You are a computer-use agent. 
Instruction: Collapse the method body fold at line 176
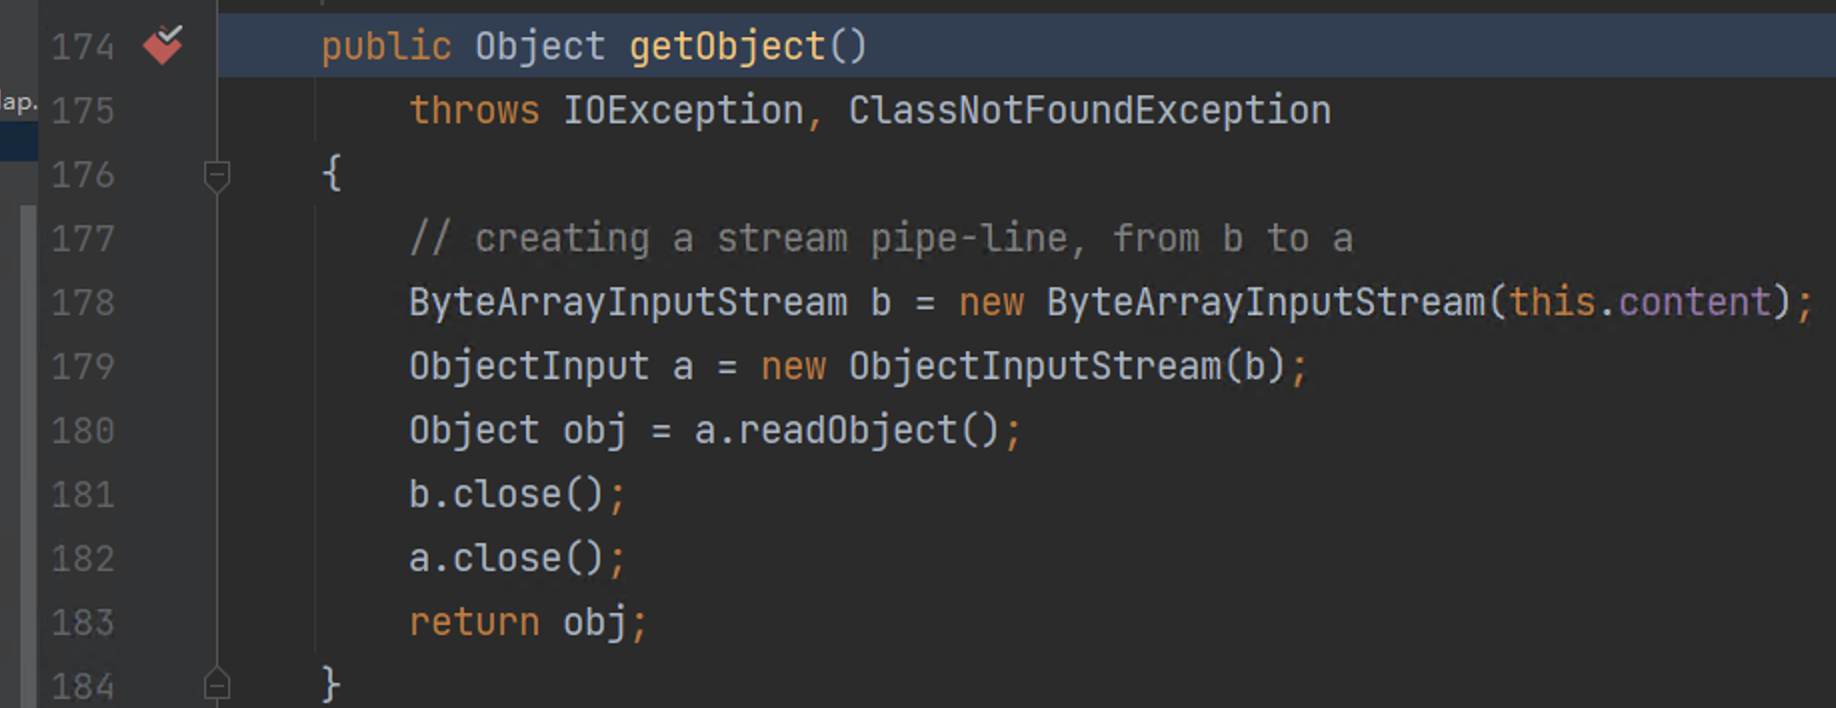point(216,176)
